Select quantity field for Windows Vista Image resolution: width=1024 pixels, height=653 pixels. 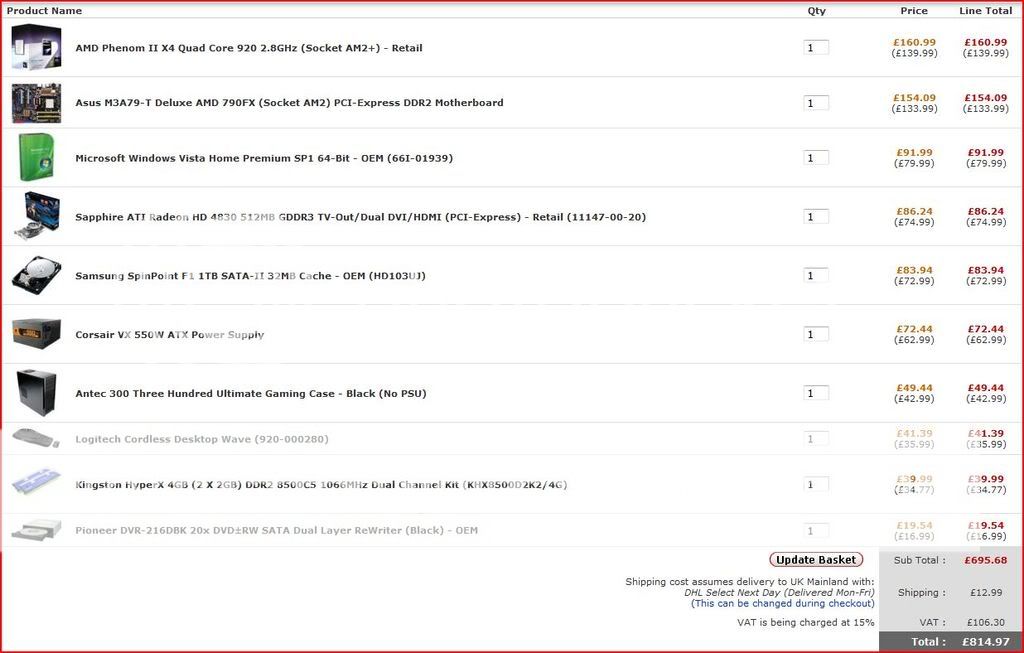[816, 158]
